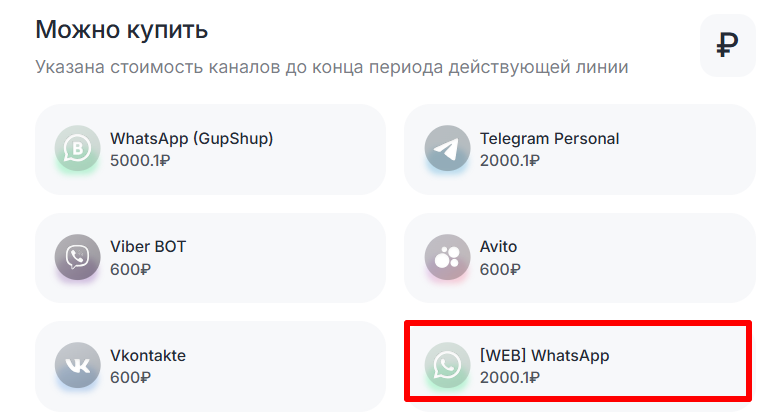This screenshot has width=782, height=418.
Task: Click the WhatsApp (GupShup) channel icon
Action: pyautogui.click(x=77, y=150)
